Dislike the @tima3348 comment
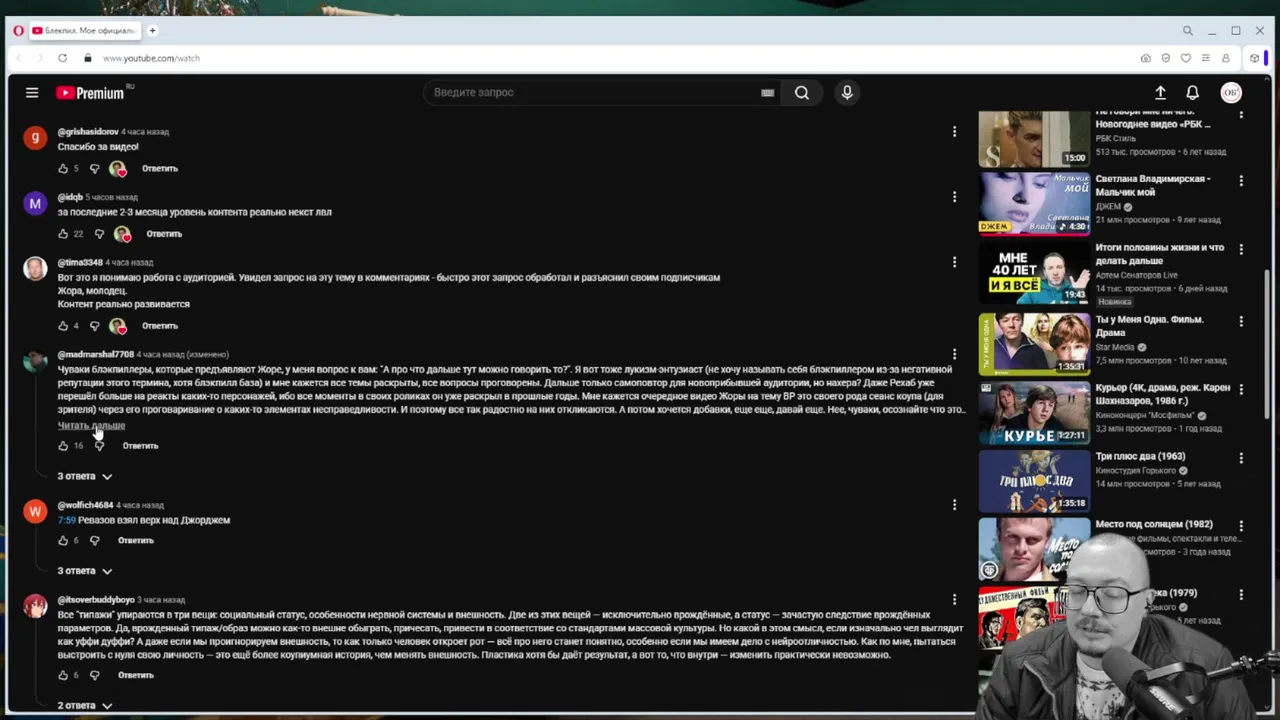The image size is (1280, 720). [95, 326]
